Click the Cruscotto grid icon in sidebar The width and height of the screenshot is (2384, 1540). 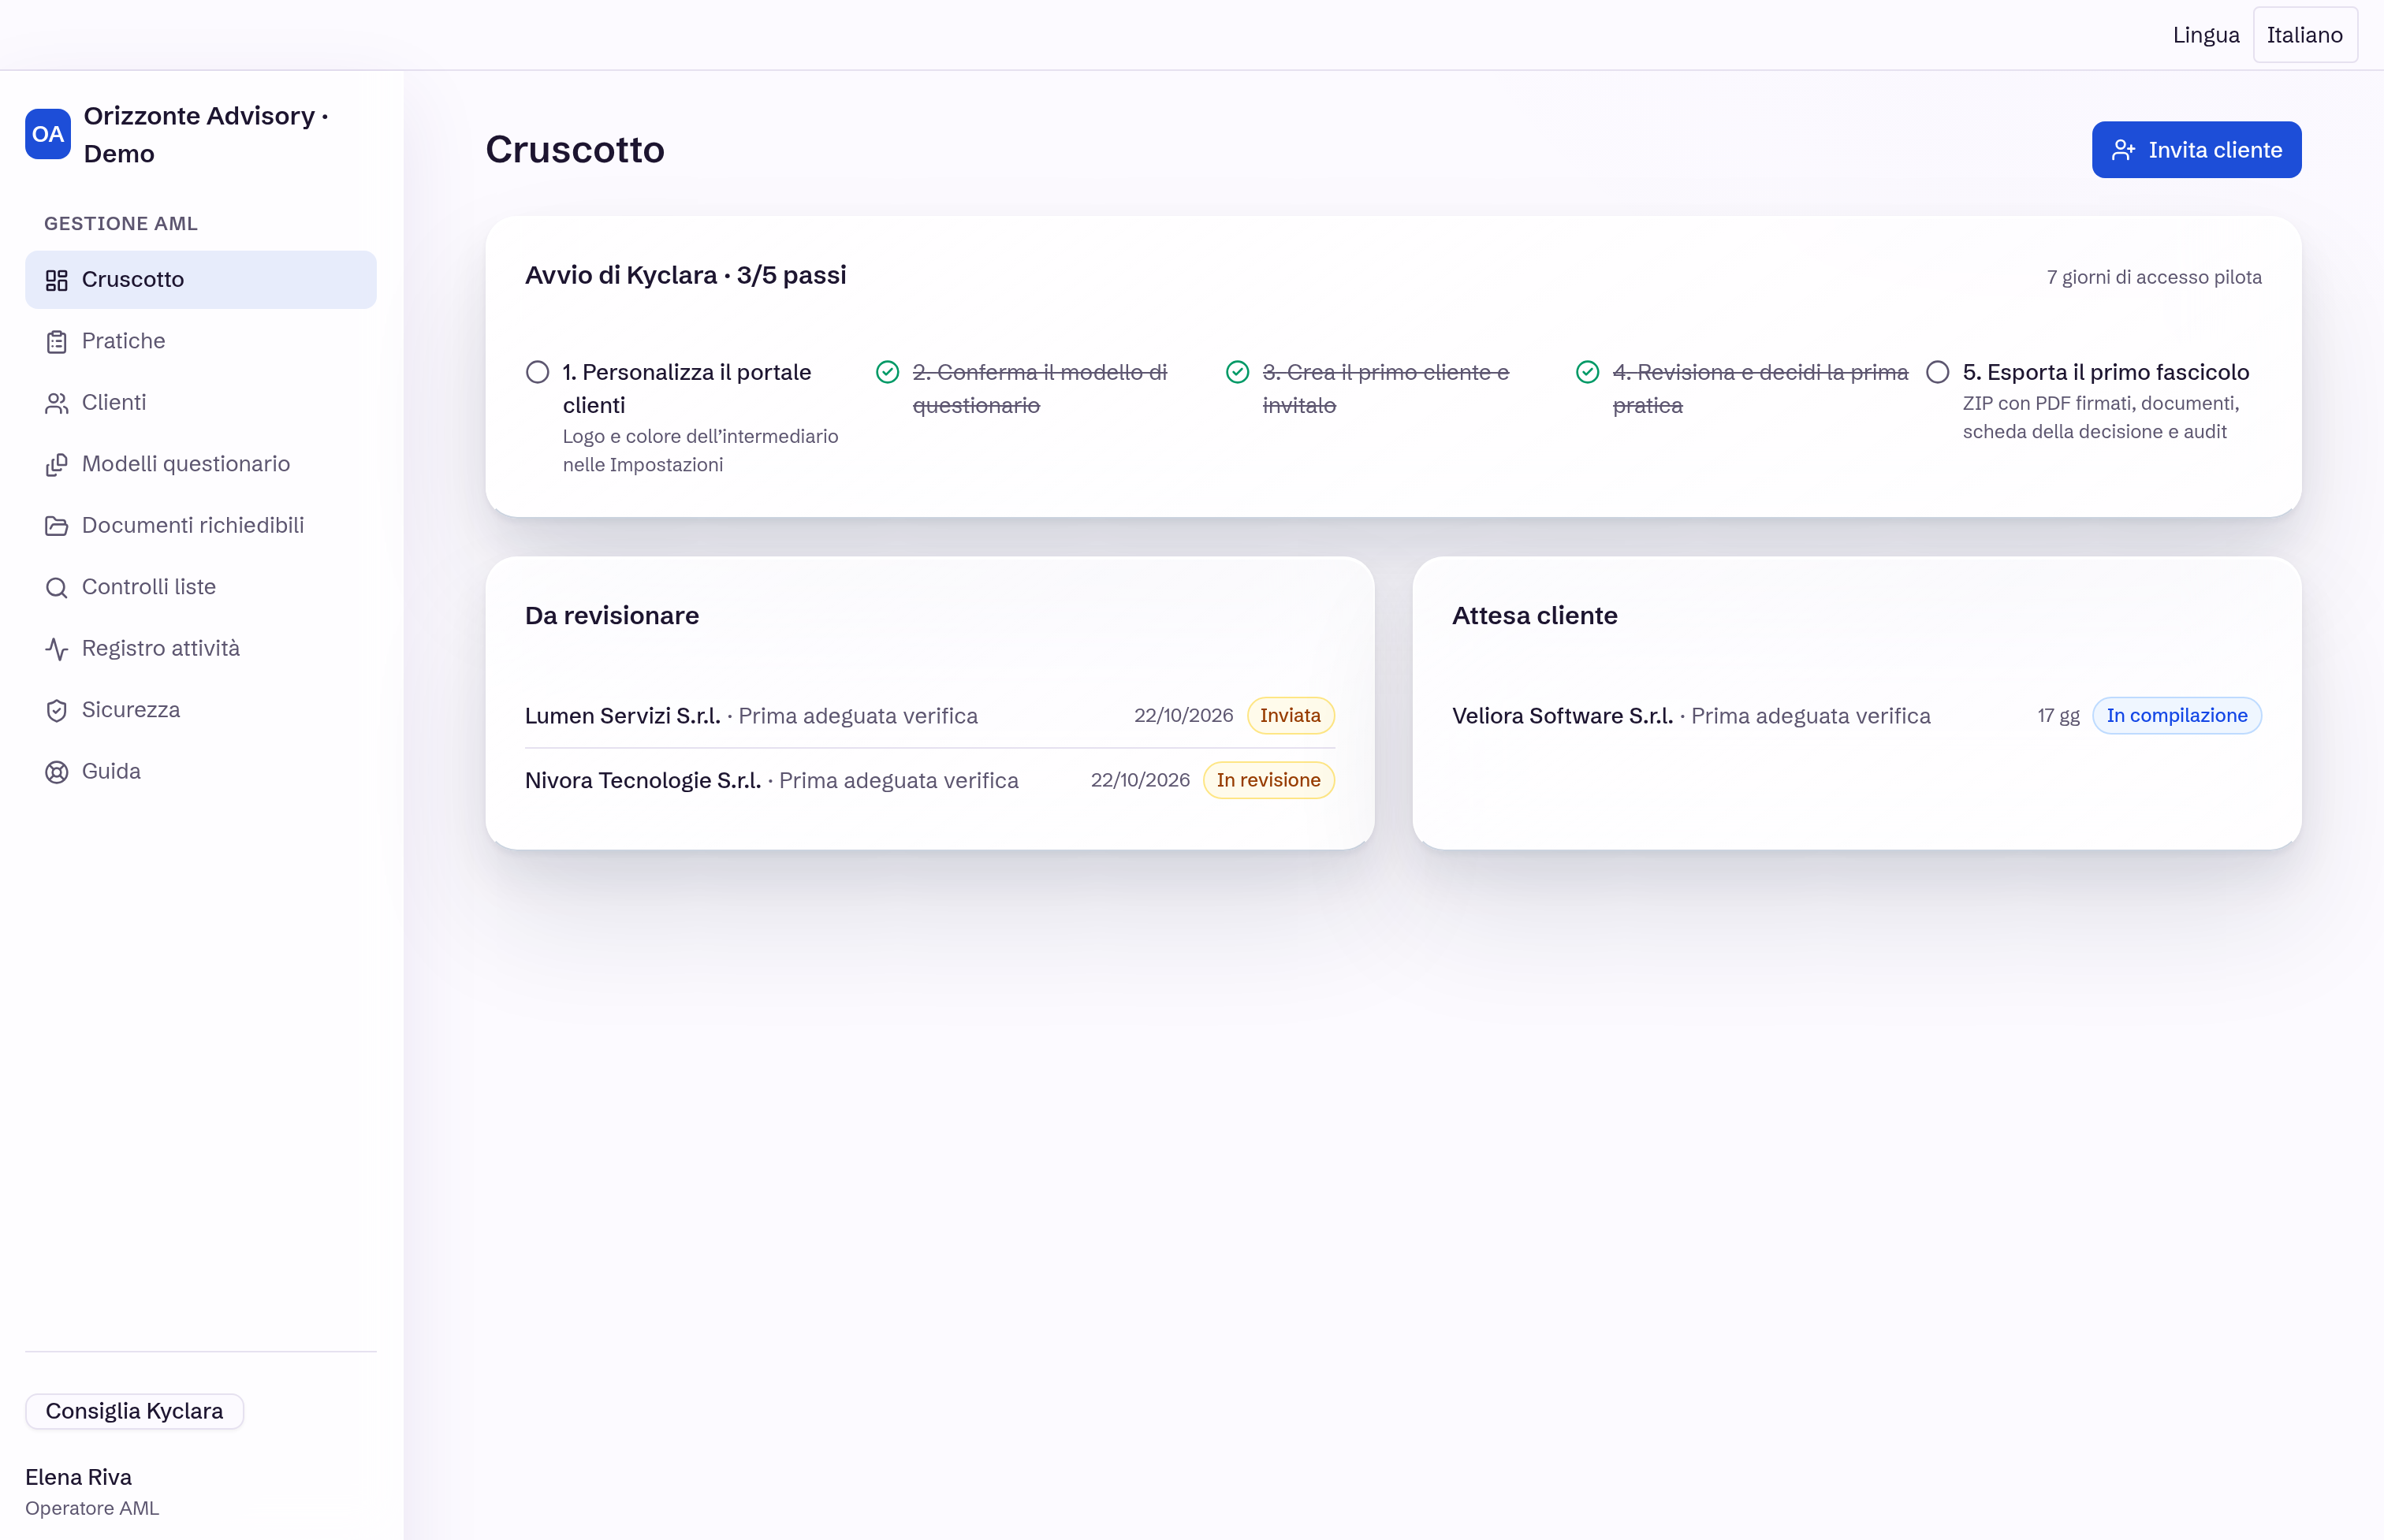click(x=57, y=280)
